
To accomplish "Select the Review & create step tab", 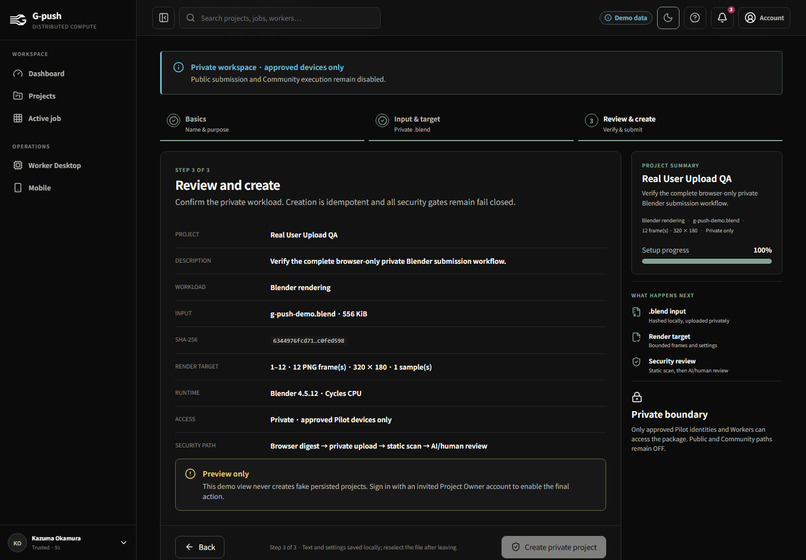I will point(680,124).
